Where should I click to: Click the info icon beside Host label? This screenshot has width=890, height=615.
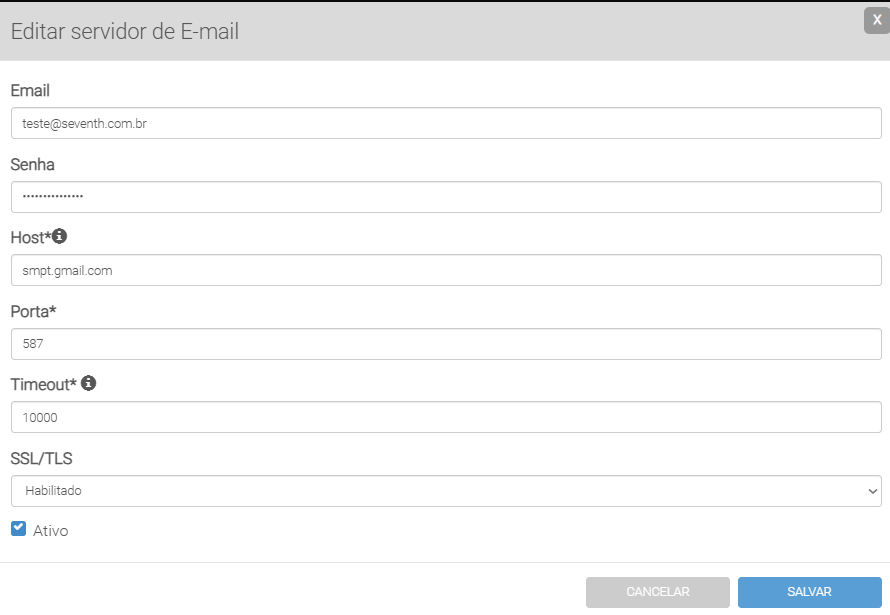60,237
